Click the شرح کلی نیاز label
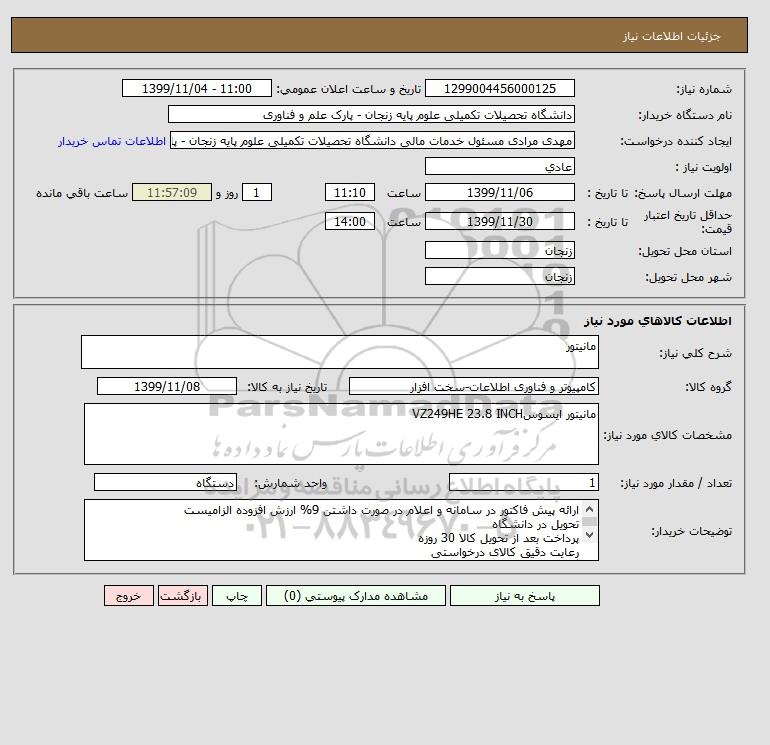The height and width of the screenshot is (745, 770). tap(695, 353)
